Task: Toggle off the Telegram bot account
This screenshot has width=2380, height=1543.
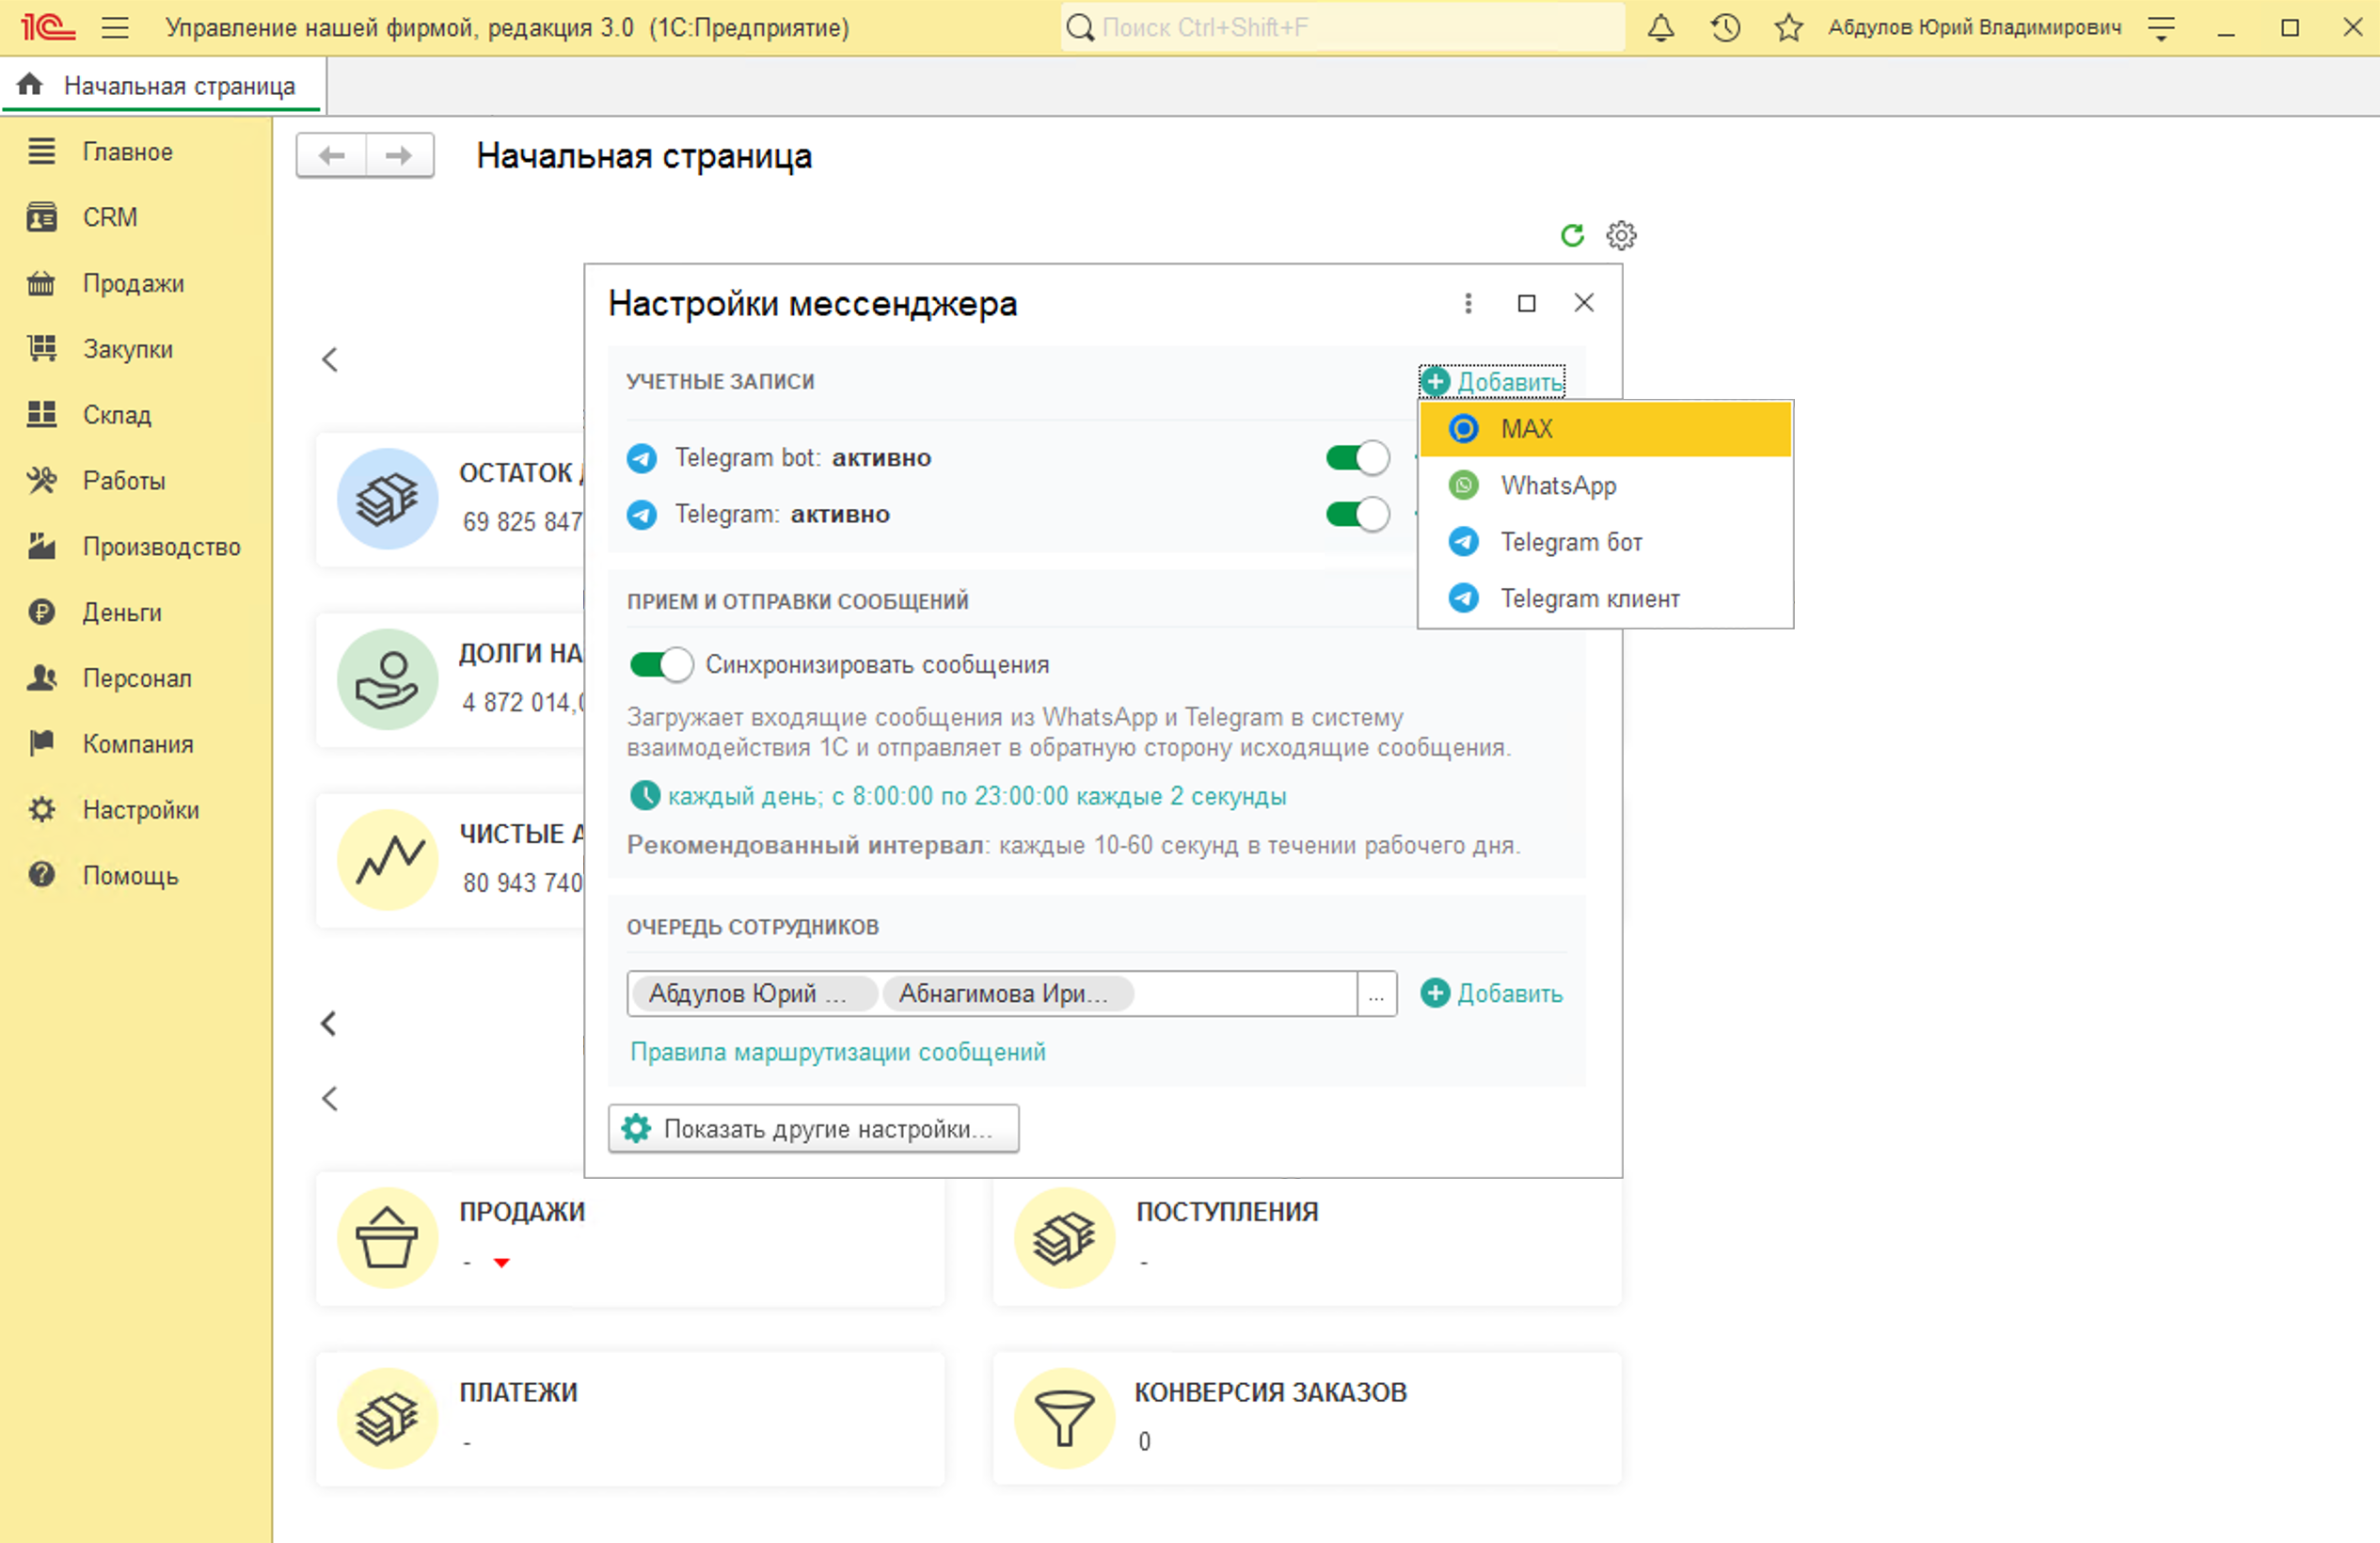Action: click(1357, 458)
